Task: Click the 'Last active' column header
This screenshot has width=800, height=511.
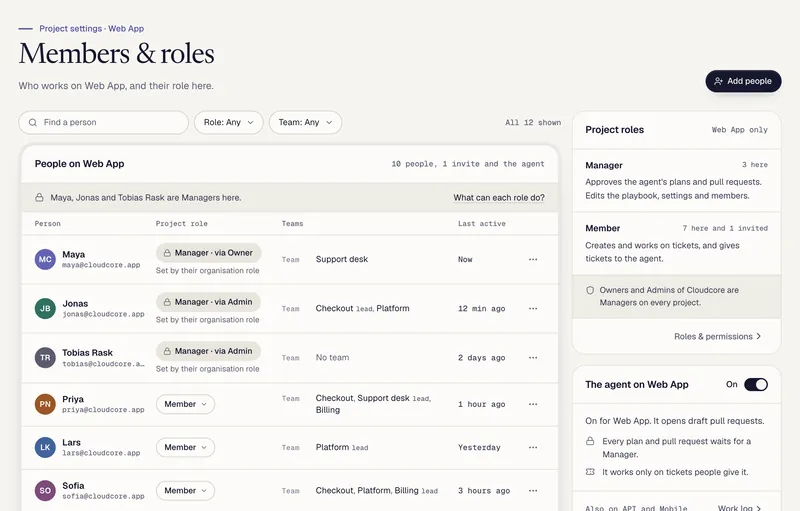Action: tap(482, 223)
